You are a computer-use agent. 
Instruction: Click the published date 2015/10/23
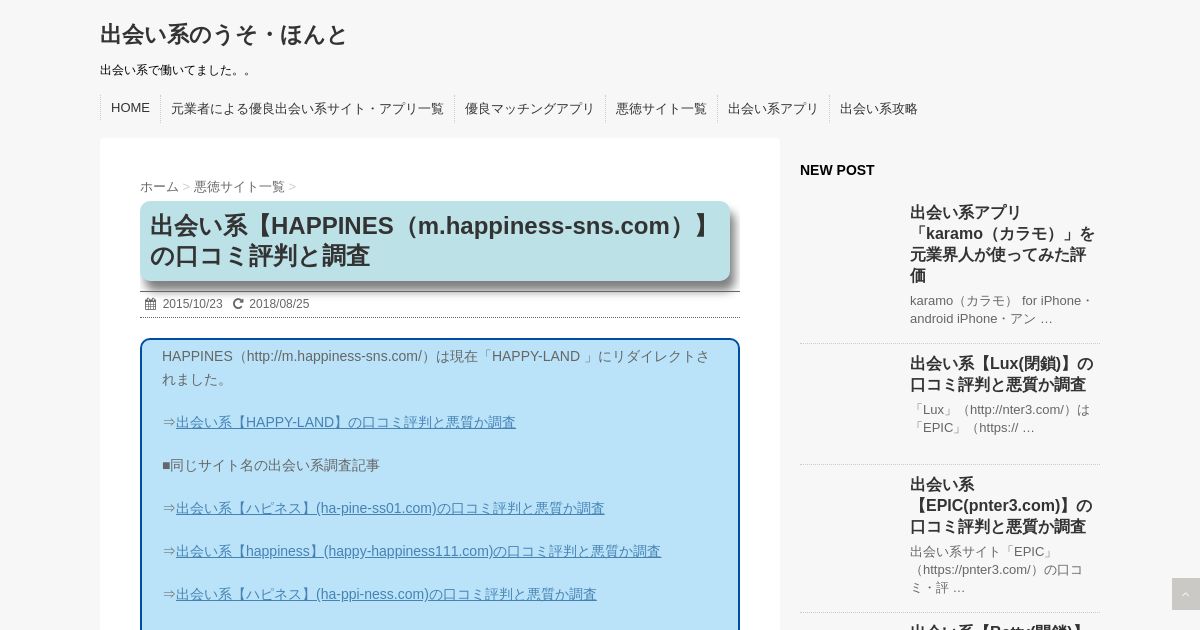click(192, 304)
